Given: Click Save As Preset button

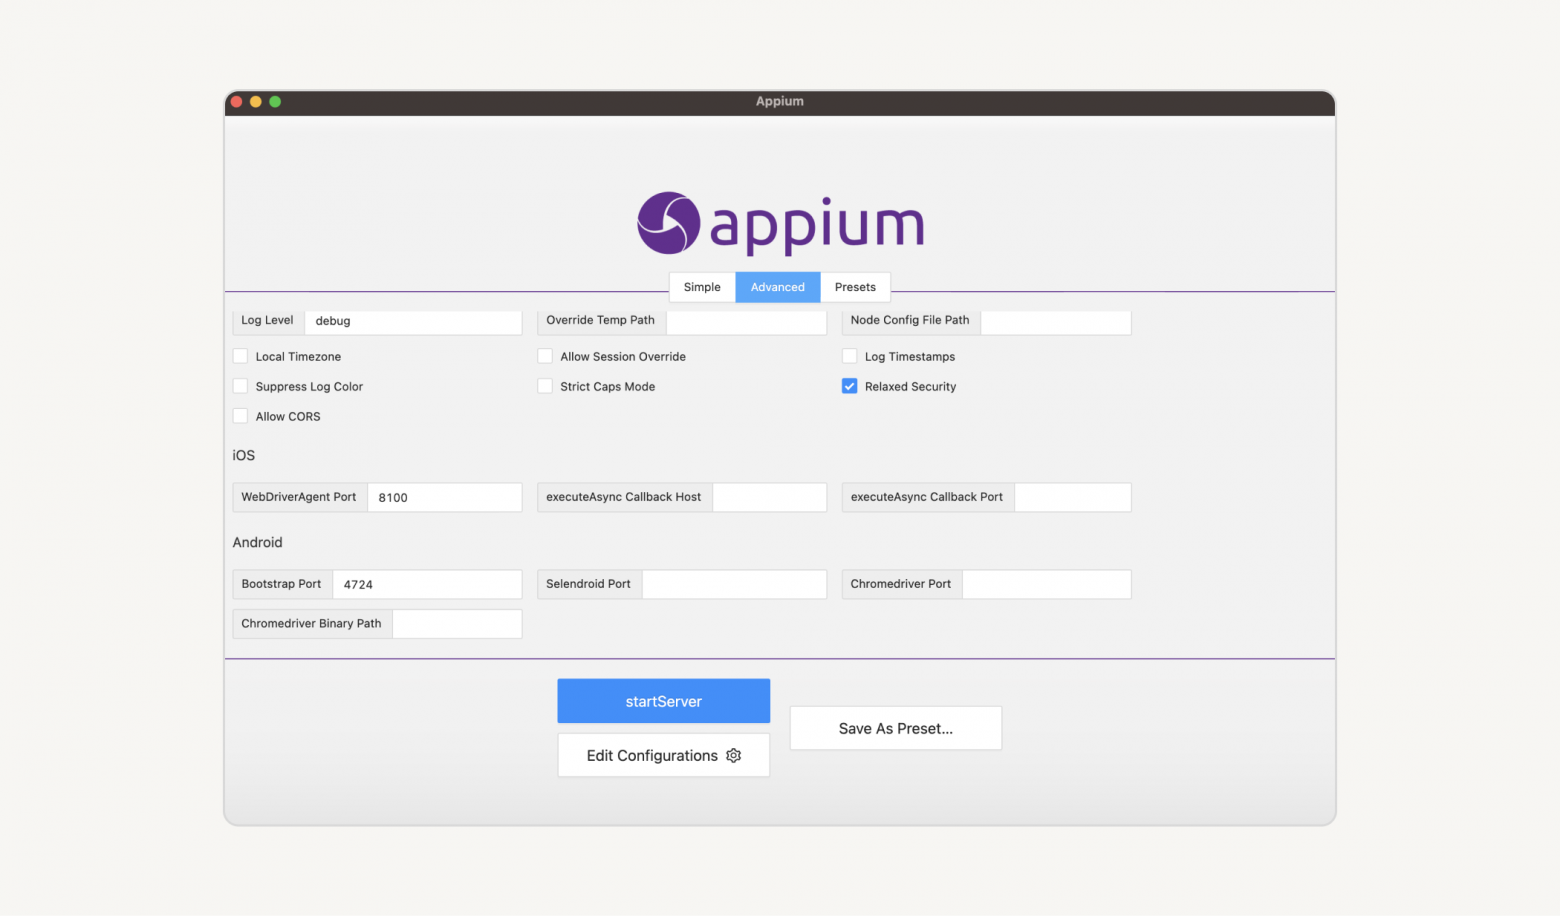Looking at the screenshot, I should 896,728.
